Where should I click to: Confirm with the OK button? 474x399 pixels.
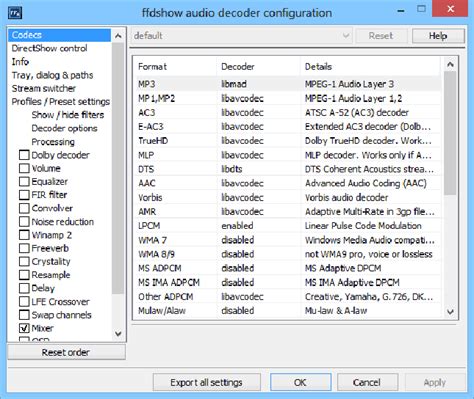coord(301,382)
